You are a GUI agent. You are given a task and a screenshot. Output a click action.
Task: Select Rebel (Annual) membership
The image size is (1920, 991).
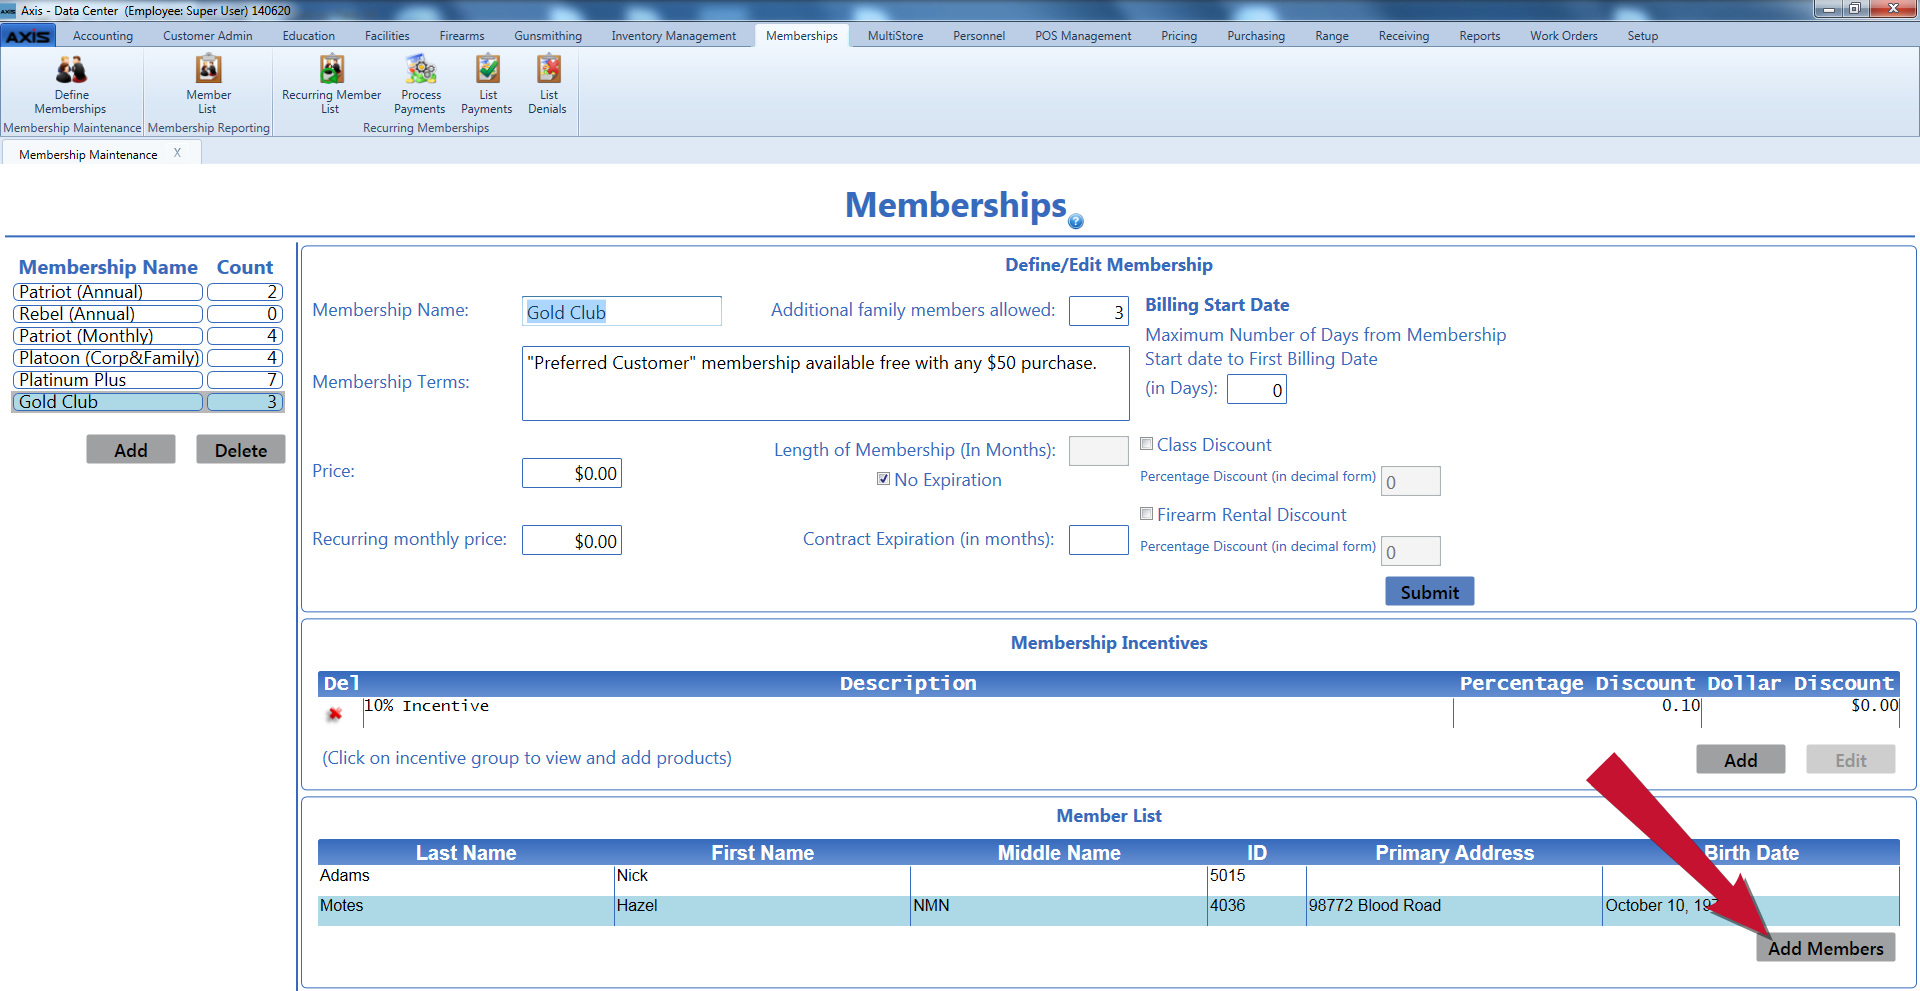pyautogui.click(x=108, y=314)
